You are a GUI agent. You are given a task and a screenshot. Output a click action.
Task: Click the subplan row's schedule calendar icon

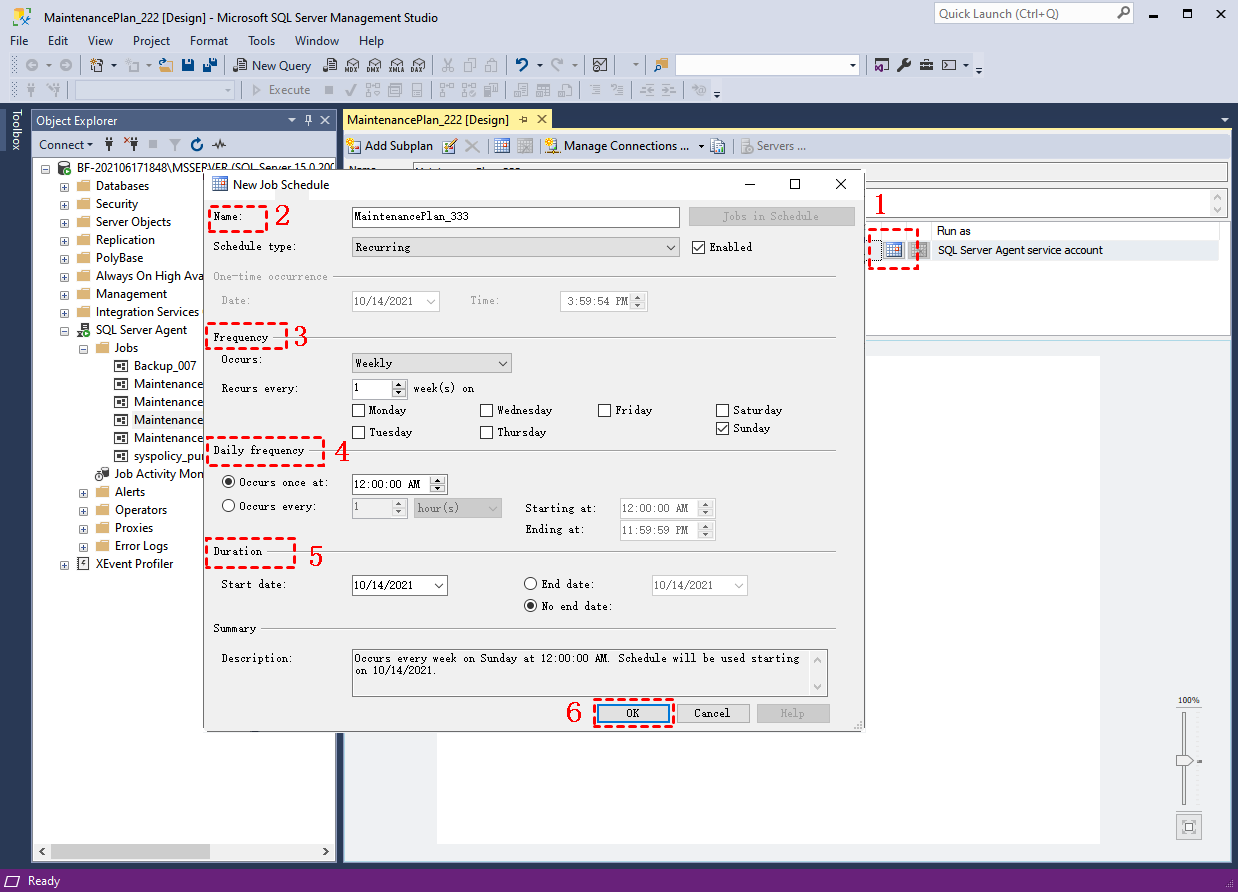[894, 250]
